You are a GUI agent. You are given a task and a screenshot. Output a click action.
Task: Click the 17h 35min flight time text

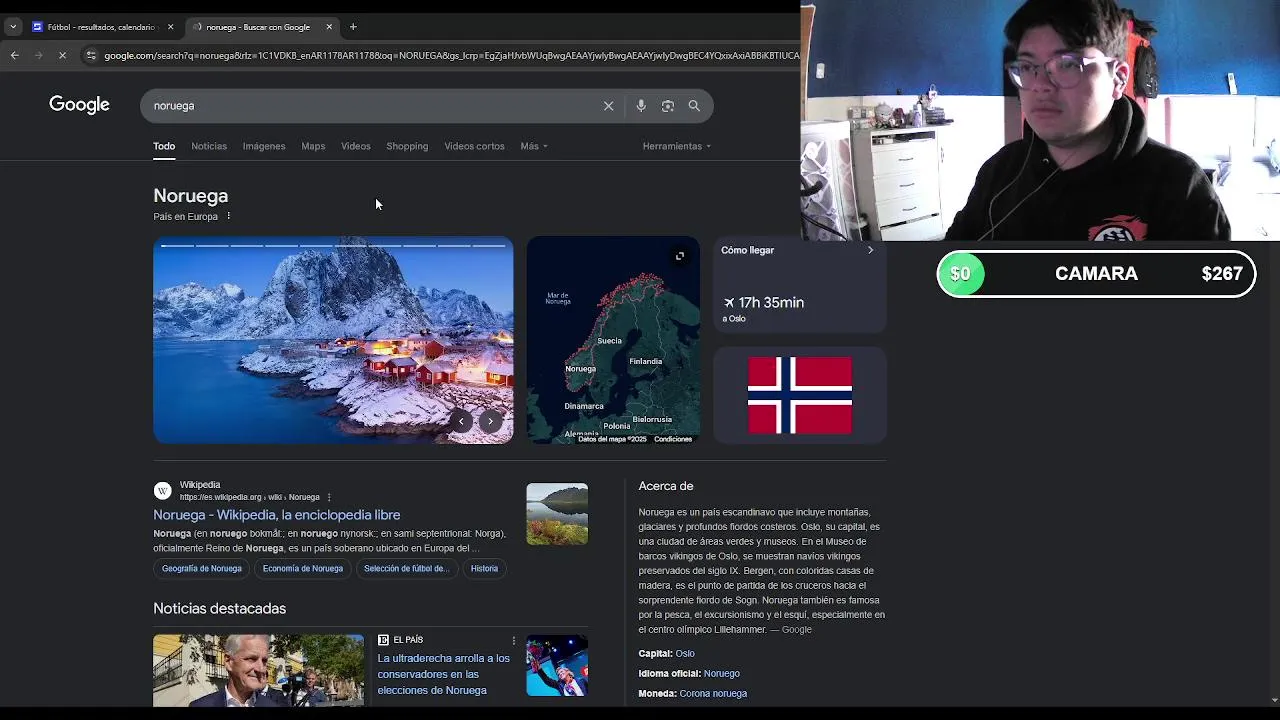point(771,302)
